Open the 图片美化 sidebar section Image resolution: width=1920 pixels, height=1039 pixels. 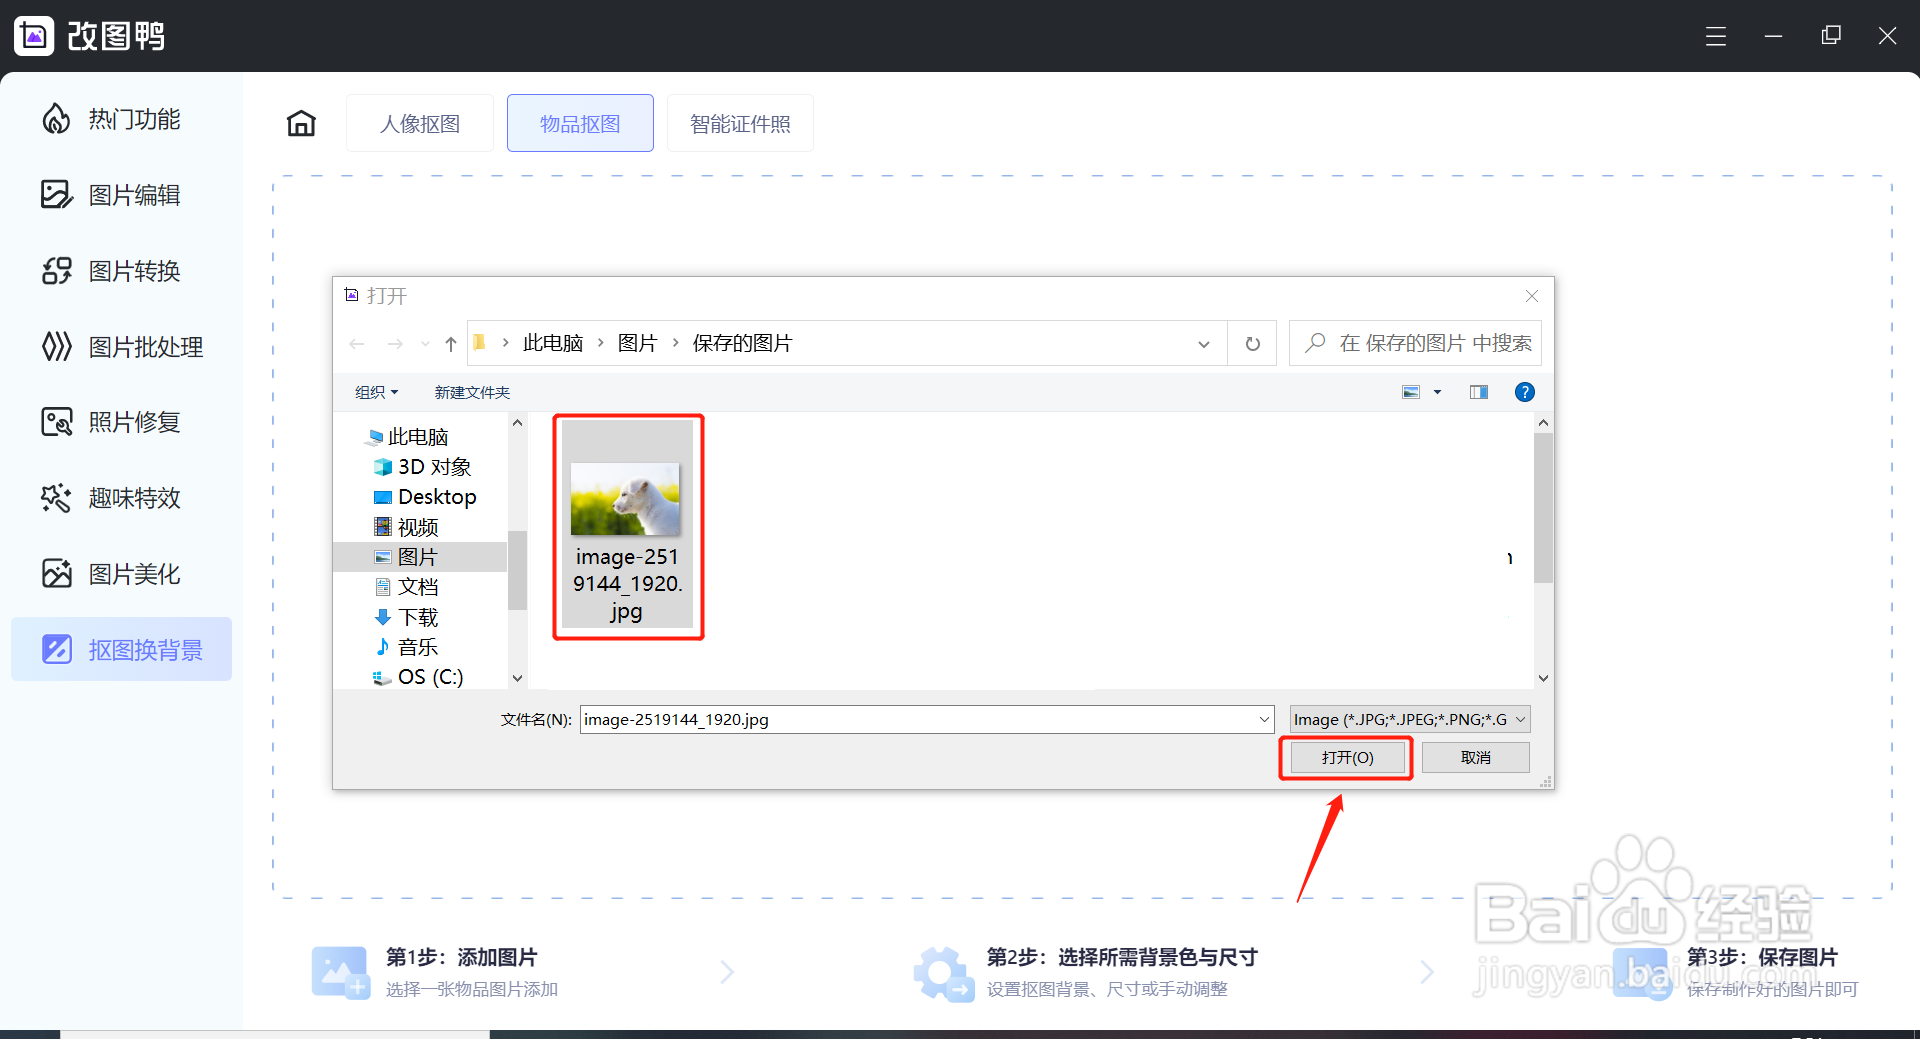[110, 574]
